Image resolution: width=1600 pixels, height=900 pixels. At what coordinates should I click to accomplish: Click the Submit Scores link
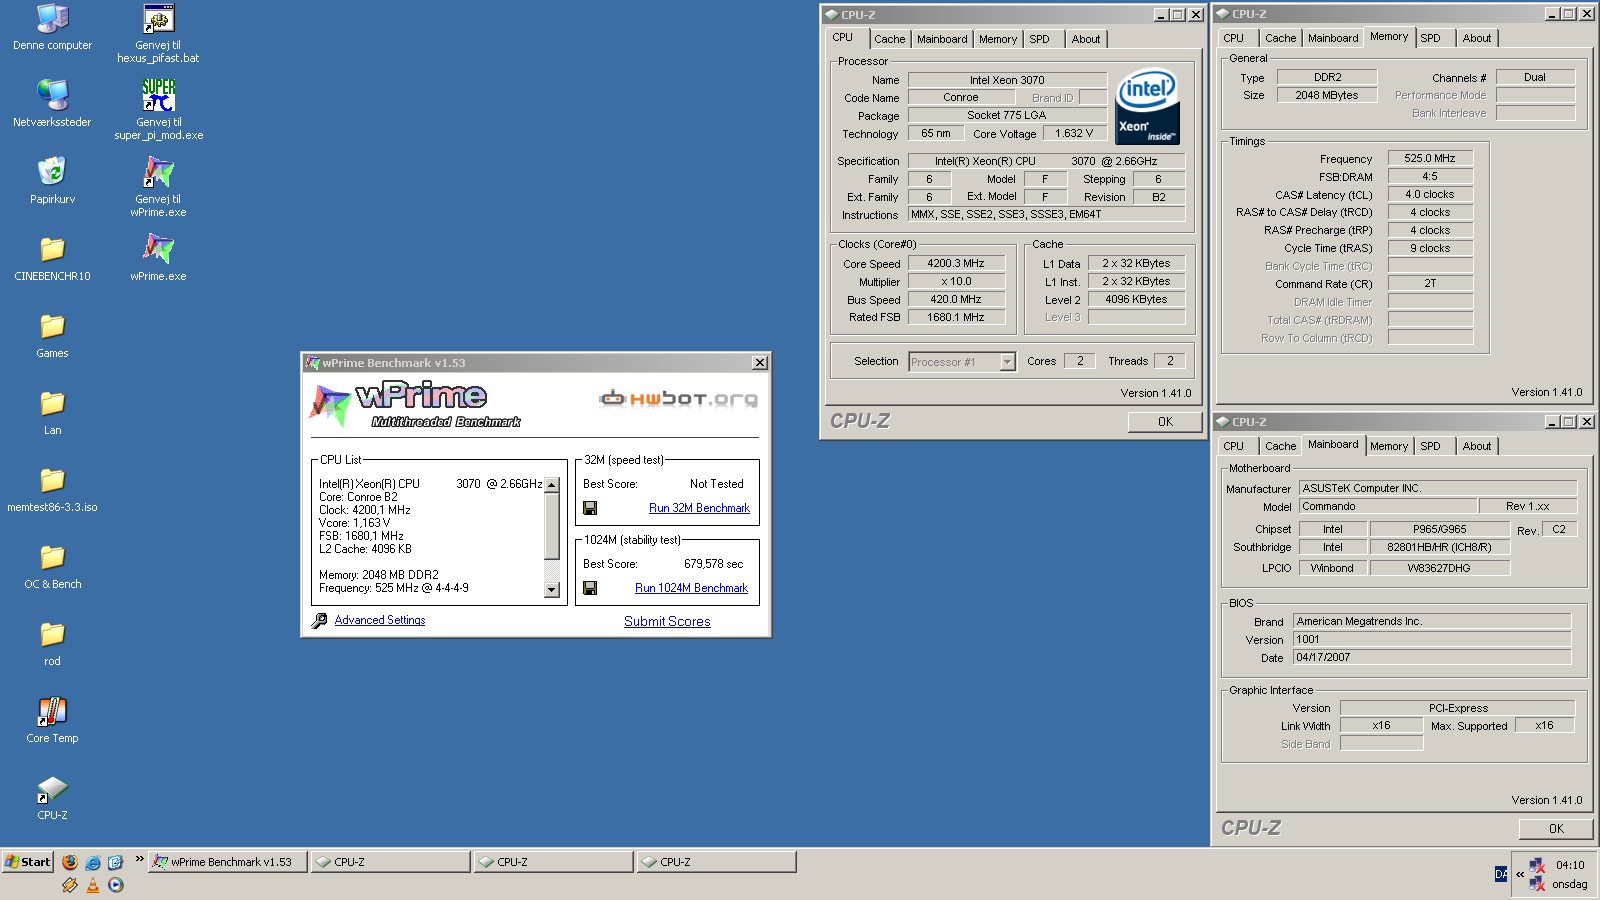667,621
